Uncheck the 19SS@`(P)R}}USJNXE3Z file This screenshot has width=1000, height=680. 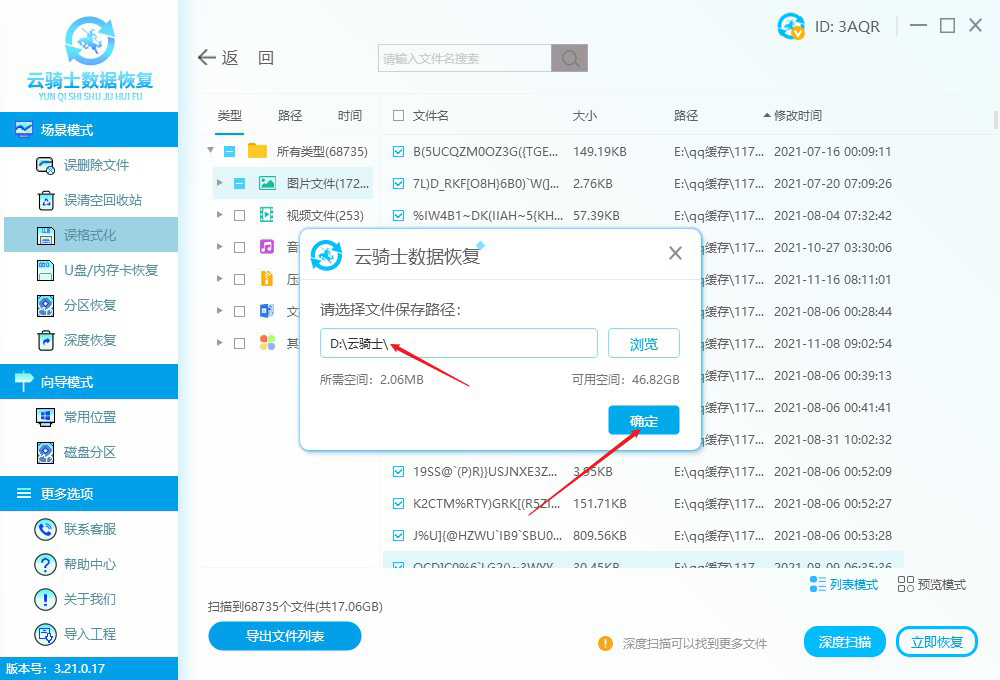tap(399, 472)
